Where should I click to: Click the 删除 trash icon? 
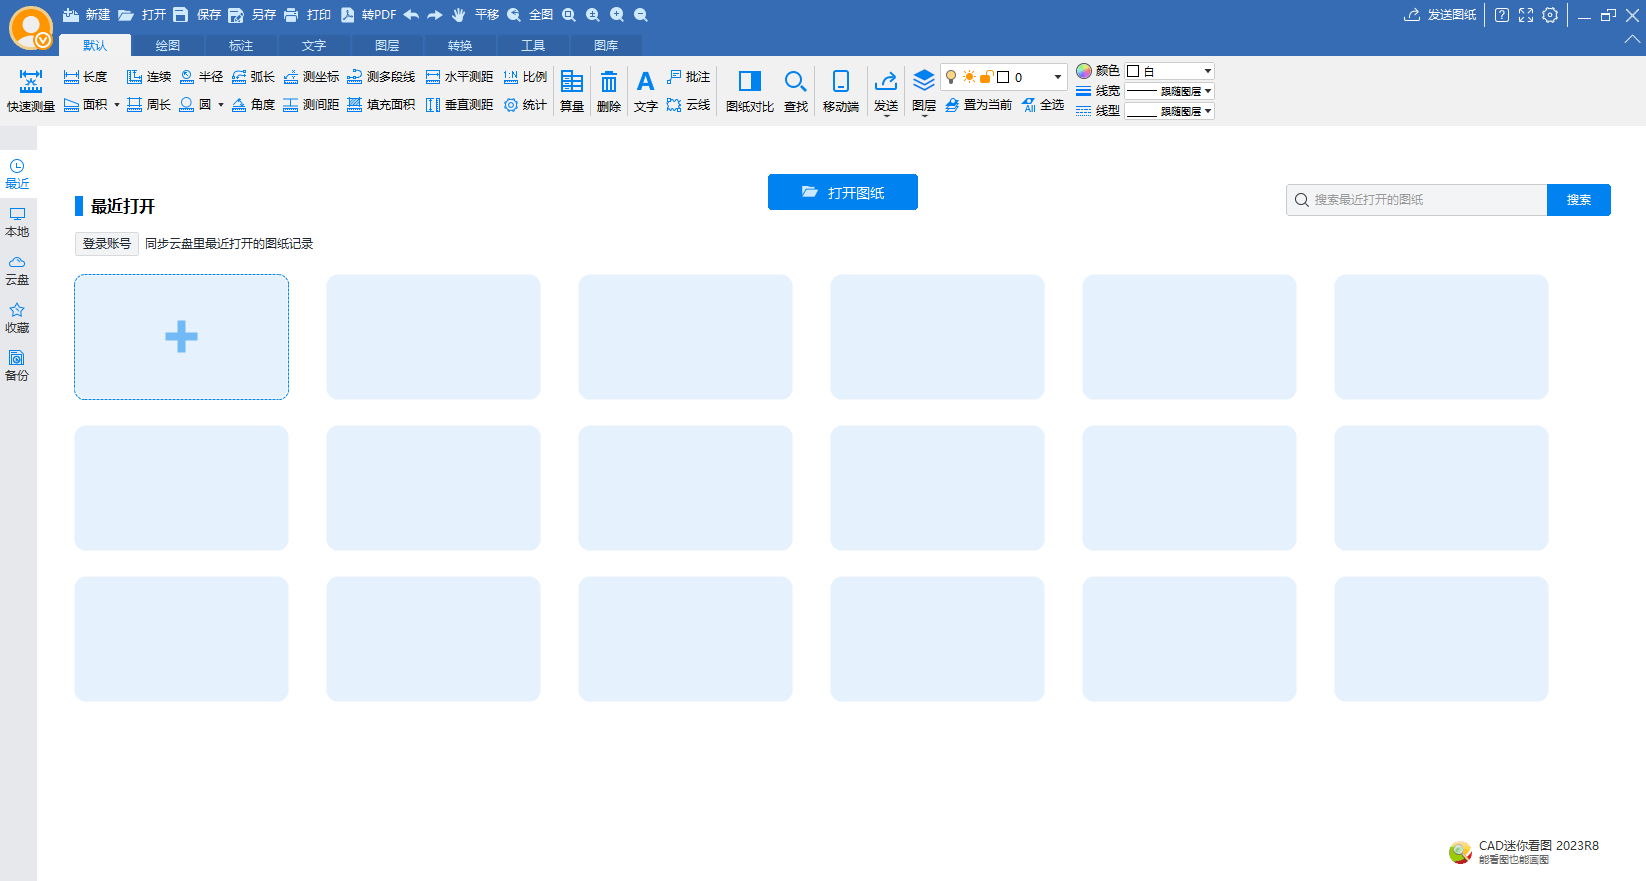pos(608,90)
